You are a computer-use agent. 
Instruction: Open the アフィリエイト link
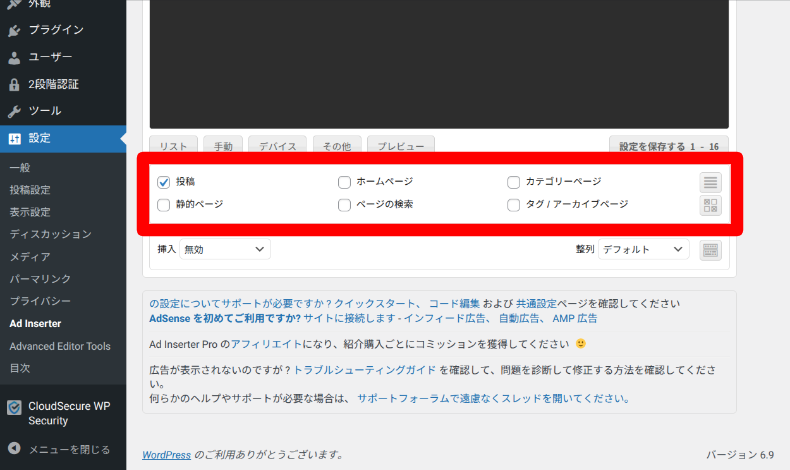(266, 345)
